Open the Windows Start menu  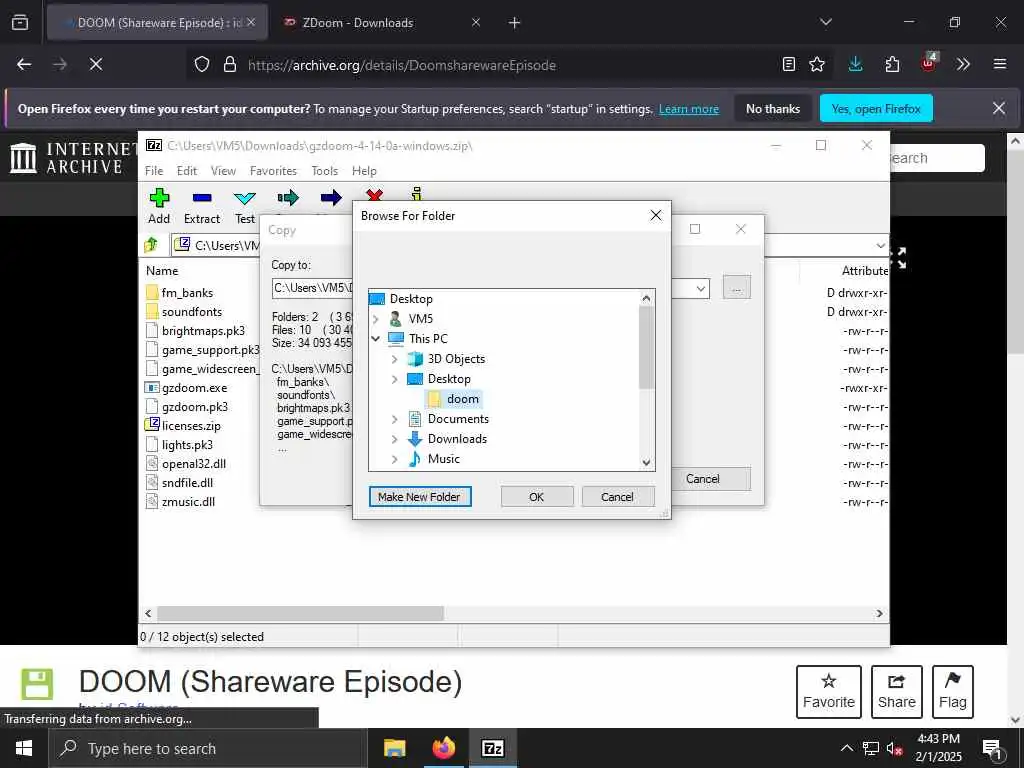pyautogui.click(x=24, y=748)
